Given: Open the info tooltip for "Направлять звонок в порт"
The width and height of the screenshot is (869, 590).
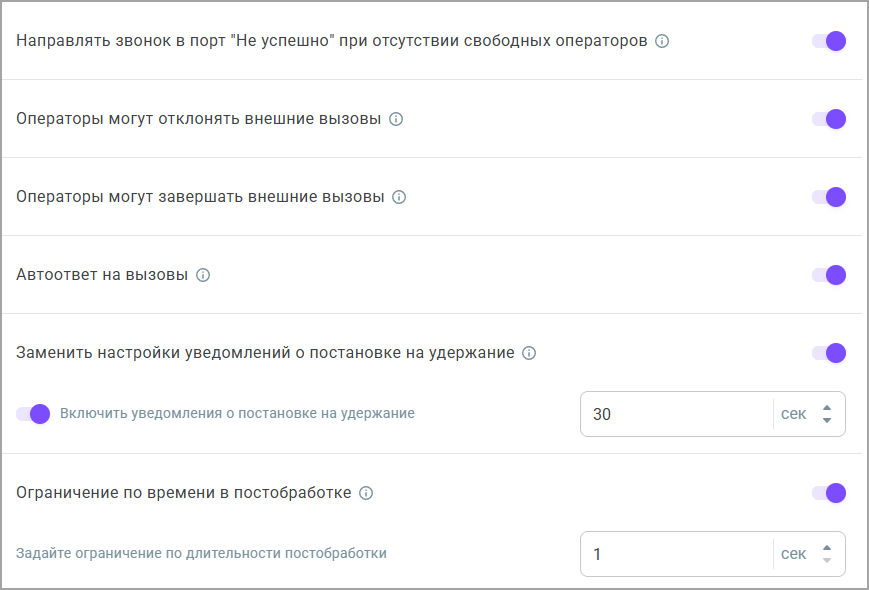Looking at the screenshot, I should [x=664, y=41].
